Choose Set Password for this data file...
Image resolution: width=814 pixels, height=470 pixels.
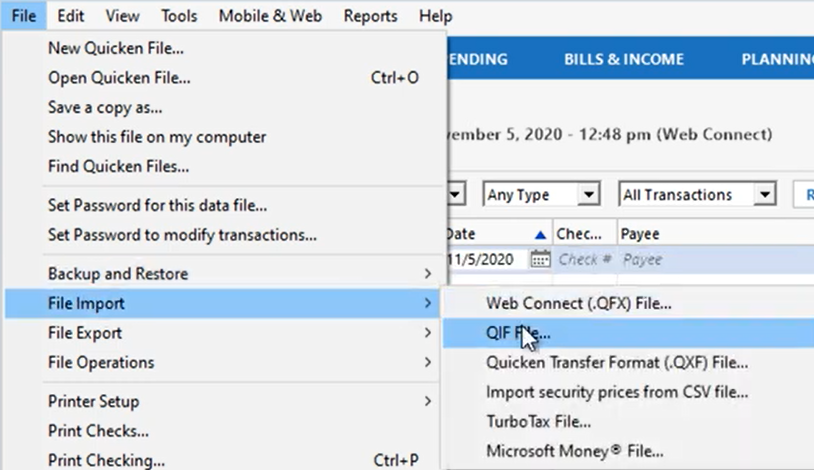223,206
